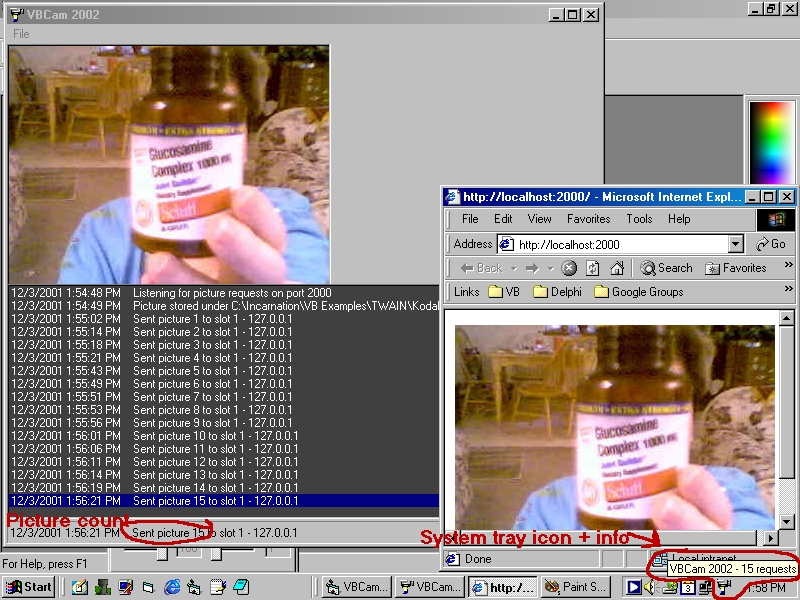Click the bottle picture in the browser page
The image size is (800, 600).
615,428
